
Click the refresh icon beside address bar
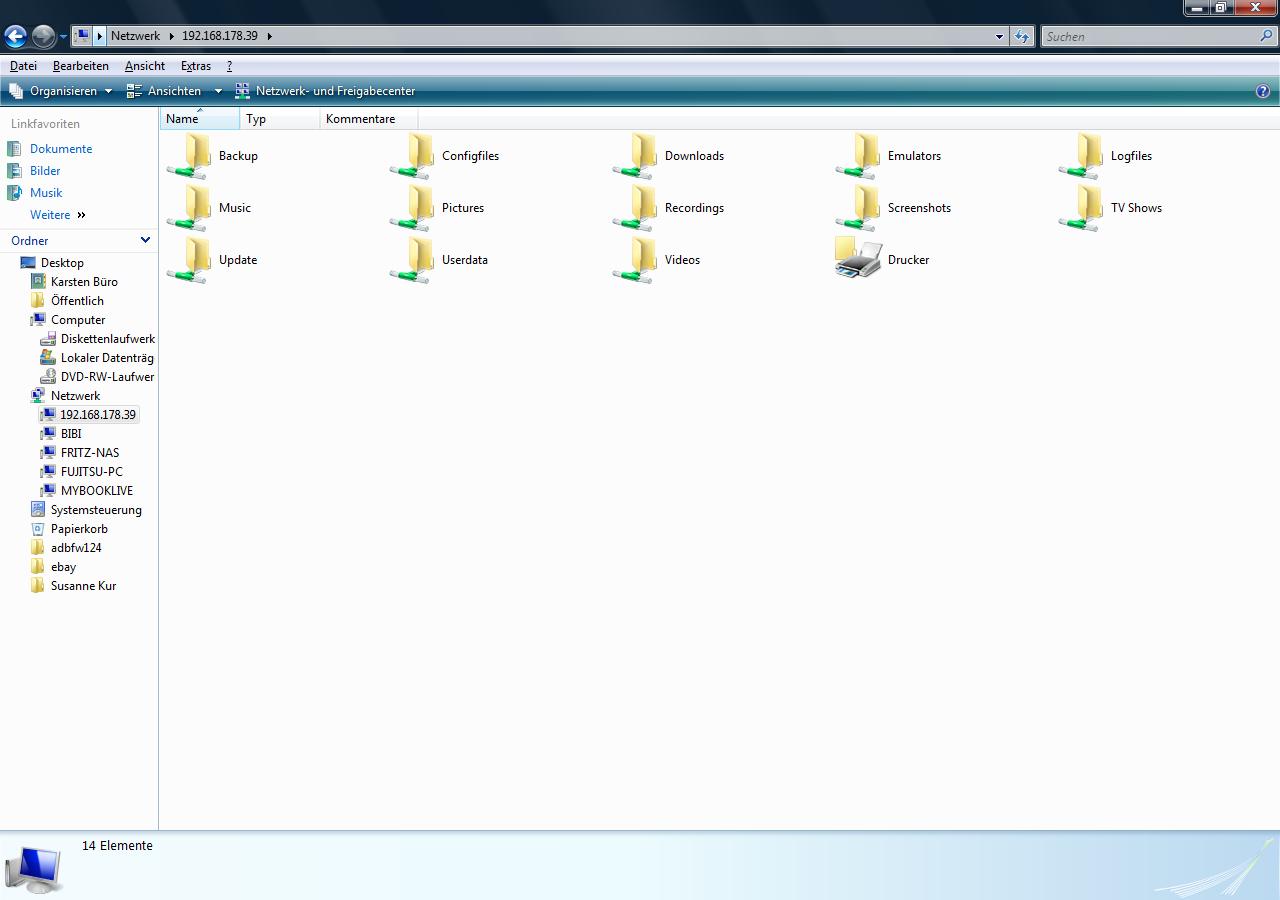click(1021, 37)
